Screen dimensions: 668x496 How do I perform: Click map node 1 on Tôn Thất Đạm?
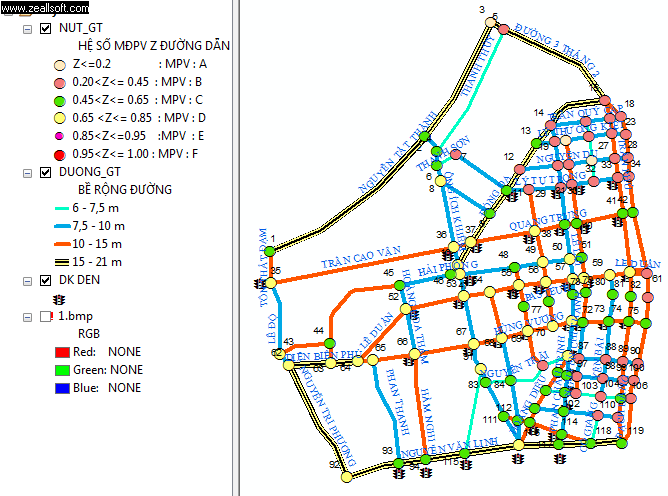tap(270, 251)
